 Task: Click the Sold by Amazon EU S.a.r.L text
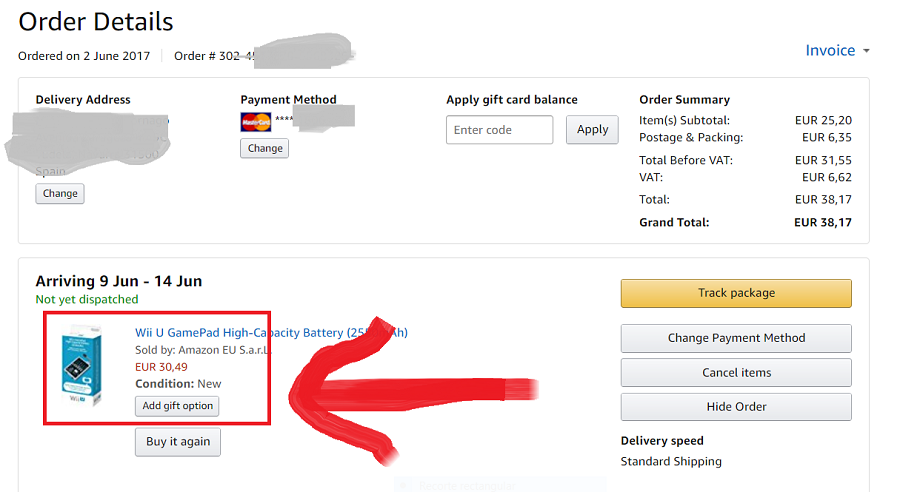202,350
